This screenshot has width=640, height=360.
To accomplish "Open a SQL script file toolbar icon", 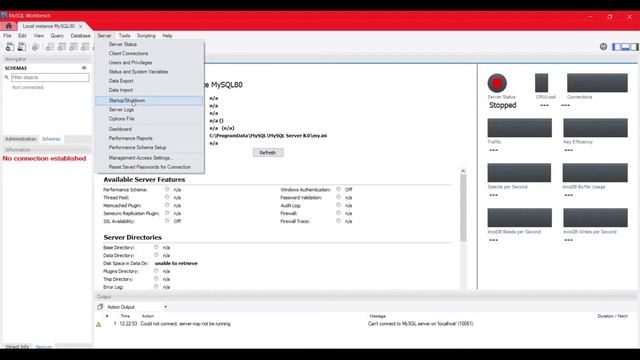I will (x=22, y=47).
